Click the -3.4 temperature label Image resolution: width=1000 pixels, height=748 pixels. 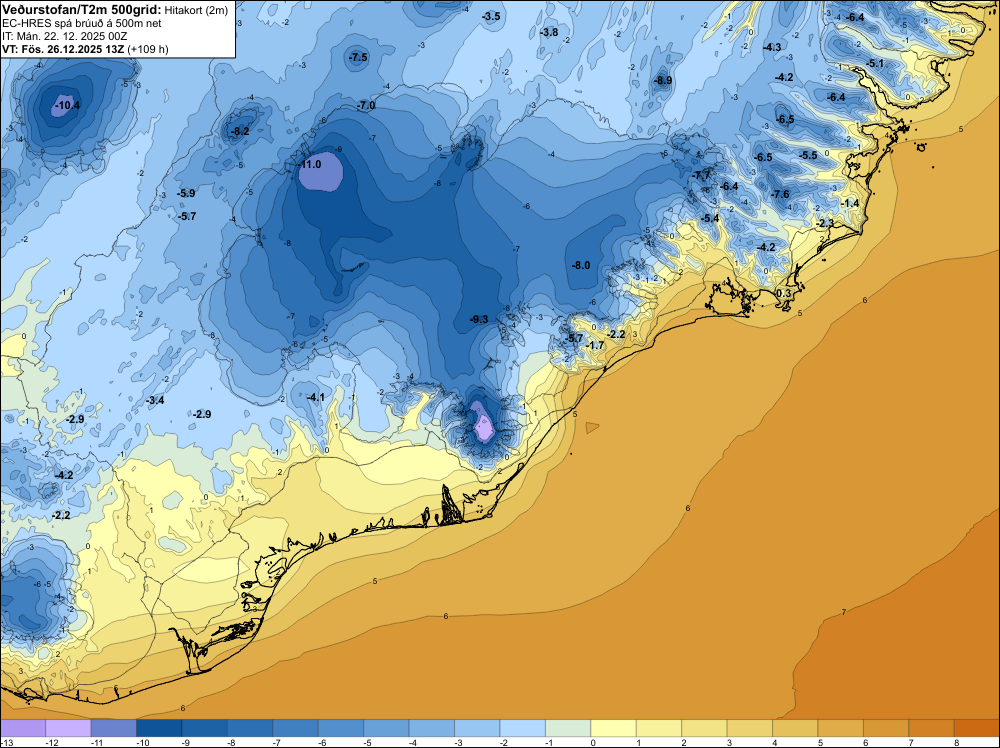(155, 400)
